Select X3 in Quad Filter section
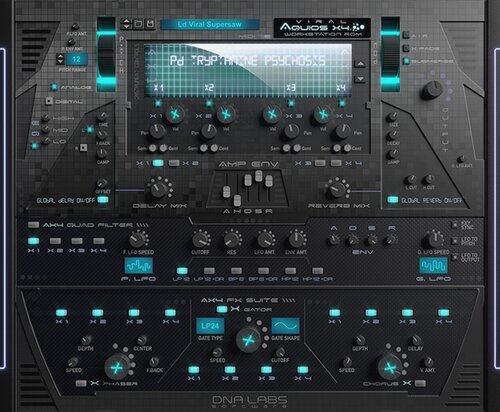The width and height of the screenshot is (500, 412). pyautogui.click(x=77, y=241)
